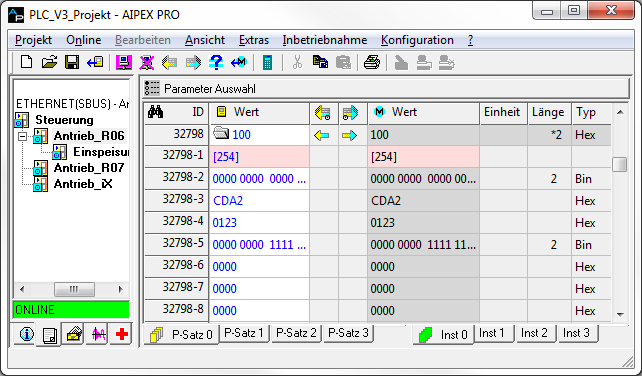This screenshot has width=642, height=376.
Task: Click the ID 32798-5 row cell
Action: 176,245
